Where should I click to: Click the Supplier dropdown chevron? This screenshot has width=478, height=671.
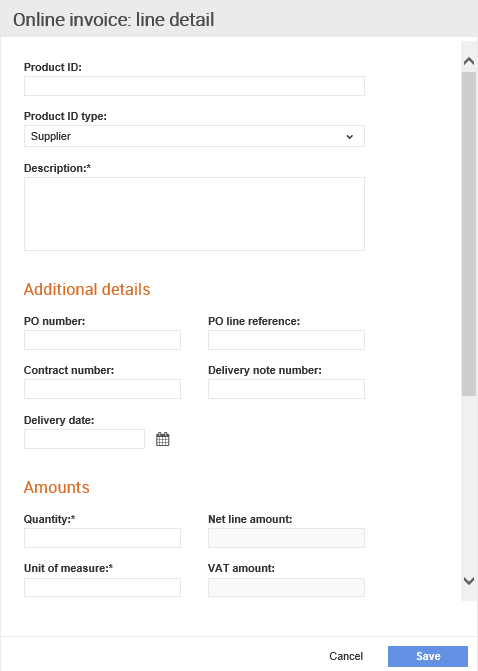coord(350,137)
